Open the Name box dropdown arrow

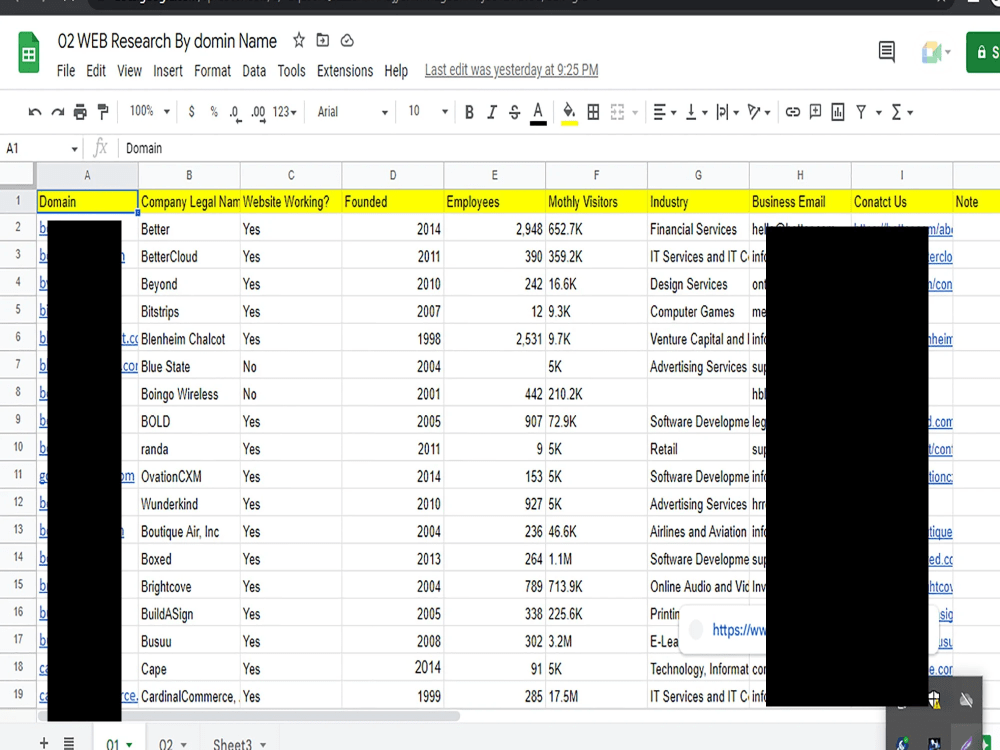[74, 149]
